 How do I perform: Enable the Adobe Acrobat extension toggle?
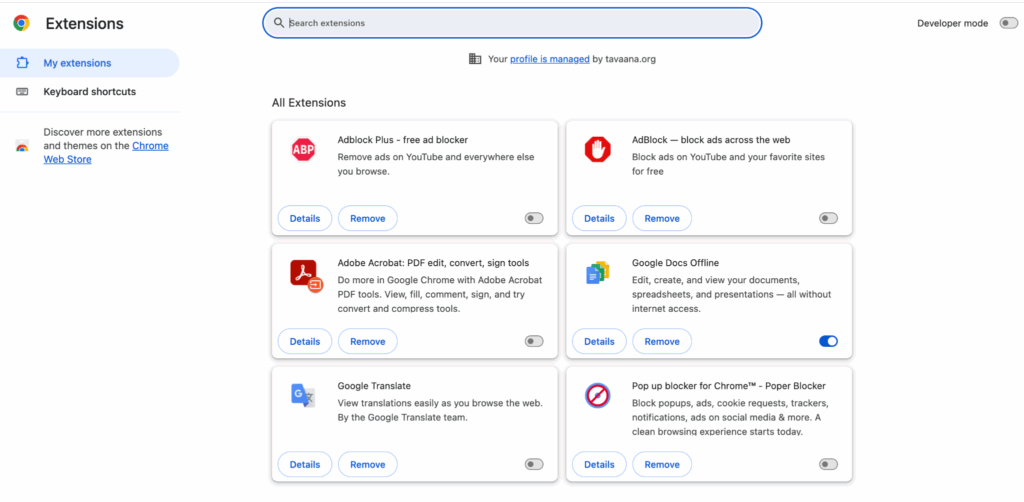coord(534,341)
